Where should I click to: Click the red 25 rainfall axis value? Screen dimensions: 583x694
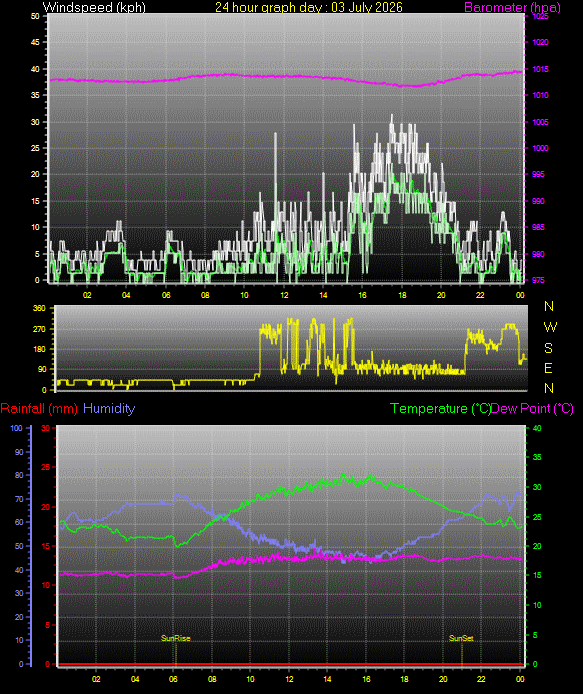coord(46,467)
